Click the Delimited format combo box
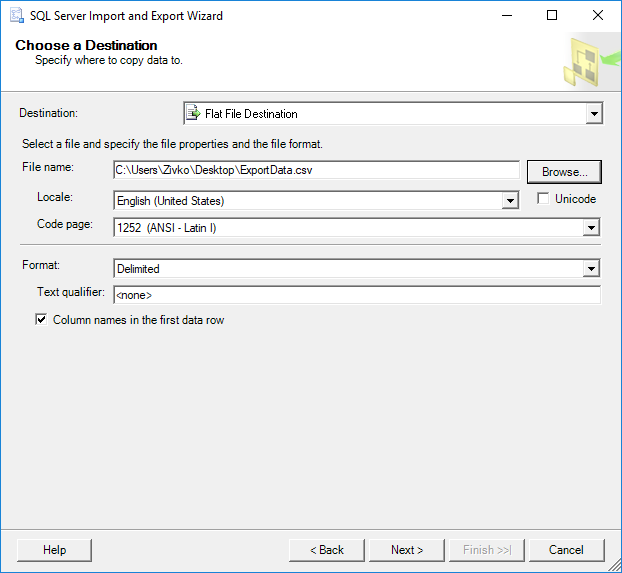The image size is (622, 573). click(357, 269)
